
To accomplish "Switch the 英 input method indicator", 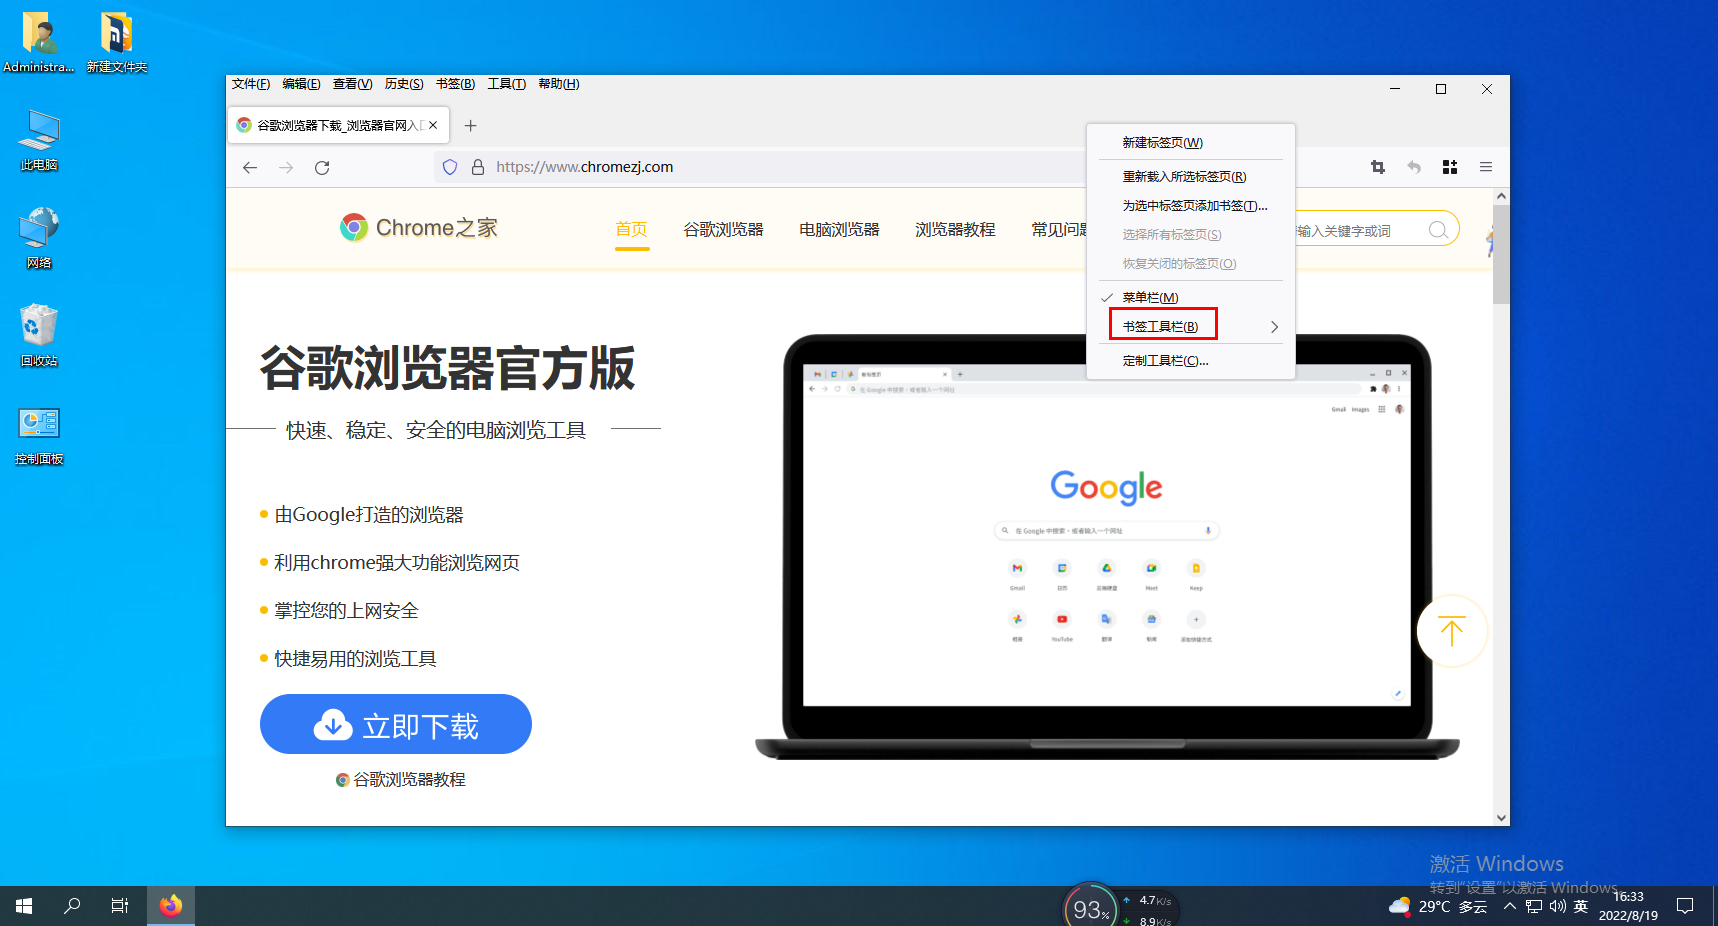I will (1581, 906).
